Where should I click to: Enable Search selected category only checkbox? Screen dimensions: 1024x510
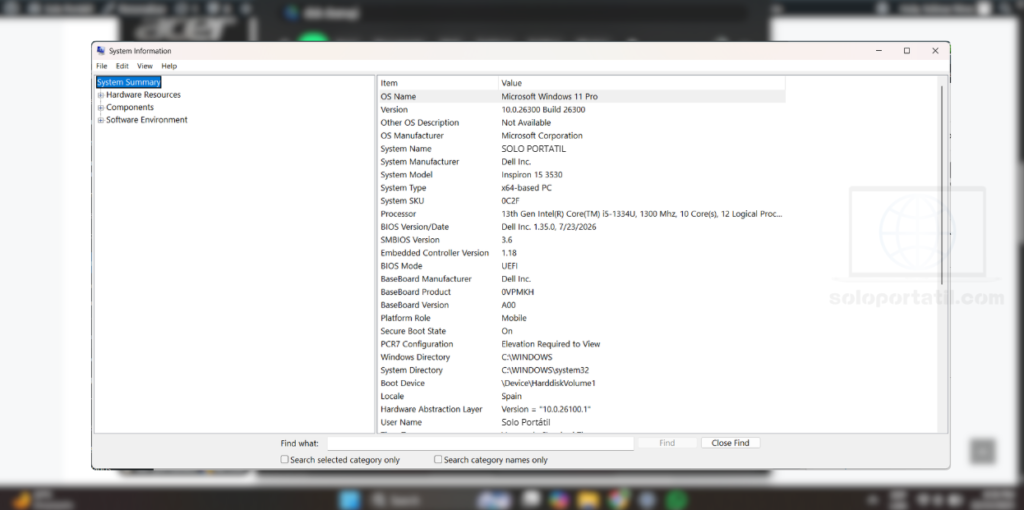284,460
